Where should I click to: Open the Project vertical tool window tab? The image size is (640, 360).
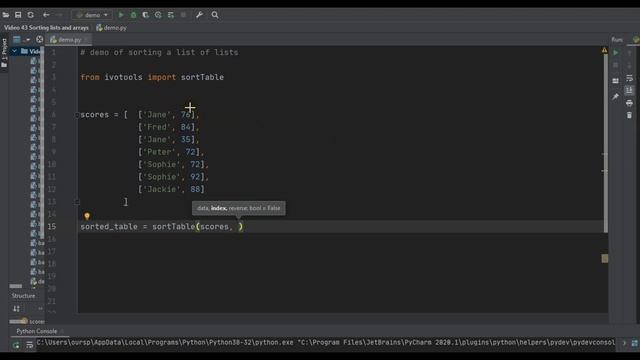point(4,53)
